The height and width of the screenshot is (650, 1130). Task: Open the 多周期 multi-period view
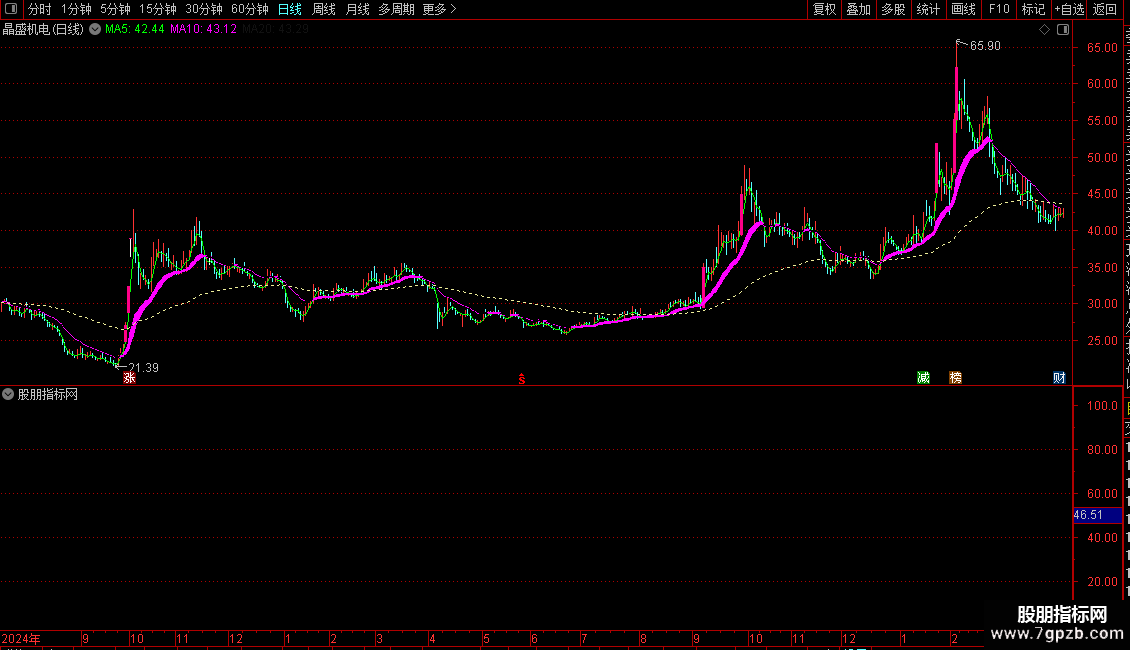pos(396,9)
